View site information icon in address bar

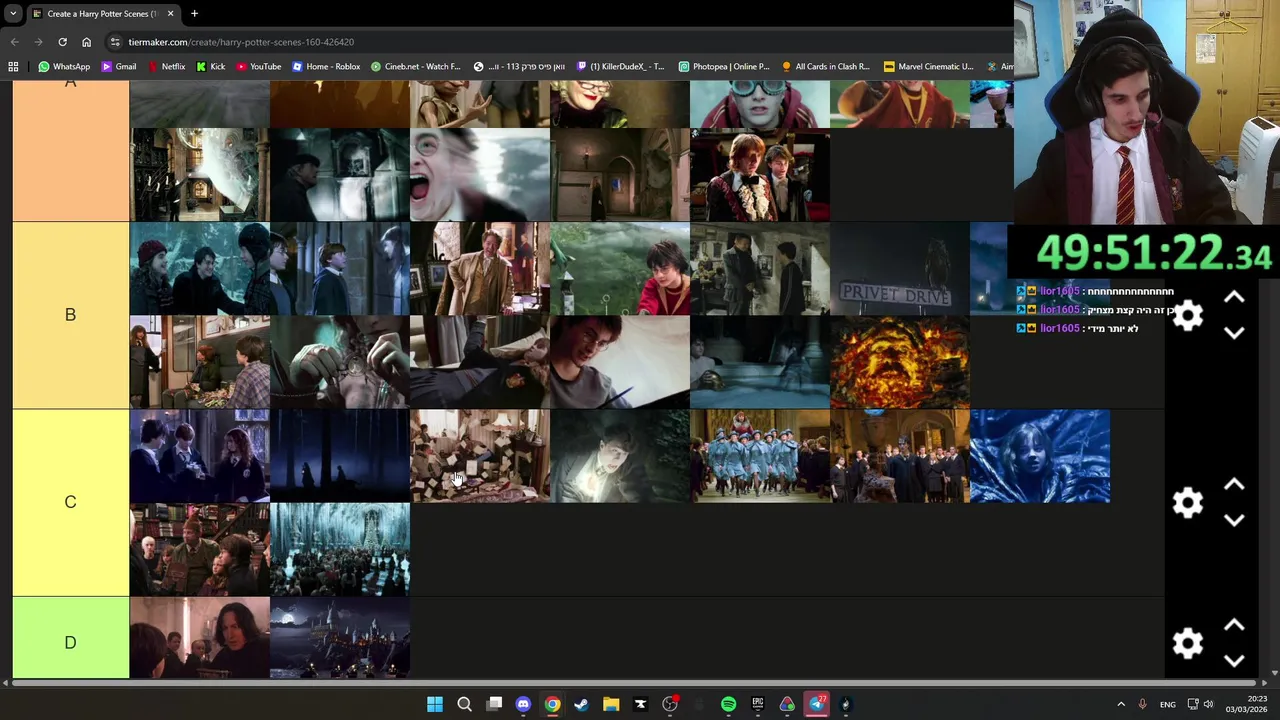point(116,42)
